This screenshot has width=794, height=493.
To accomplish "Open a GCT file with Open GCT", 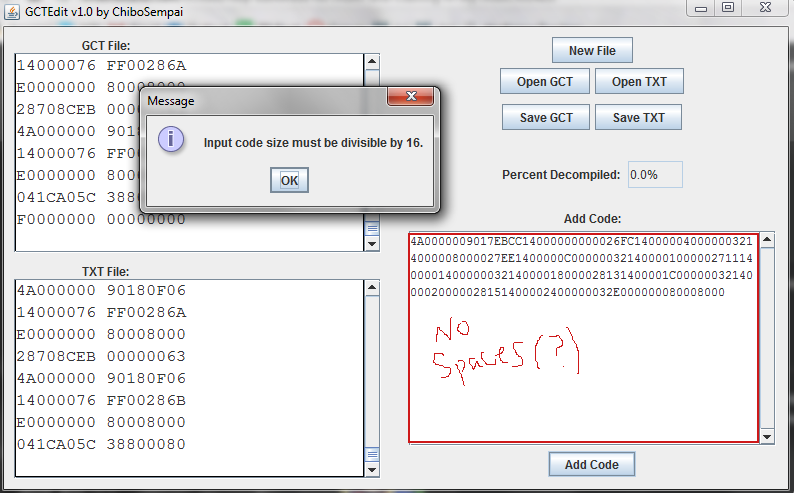I will pyautogui.click(x=544, y=81).
